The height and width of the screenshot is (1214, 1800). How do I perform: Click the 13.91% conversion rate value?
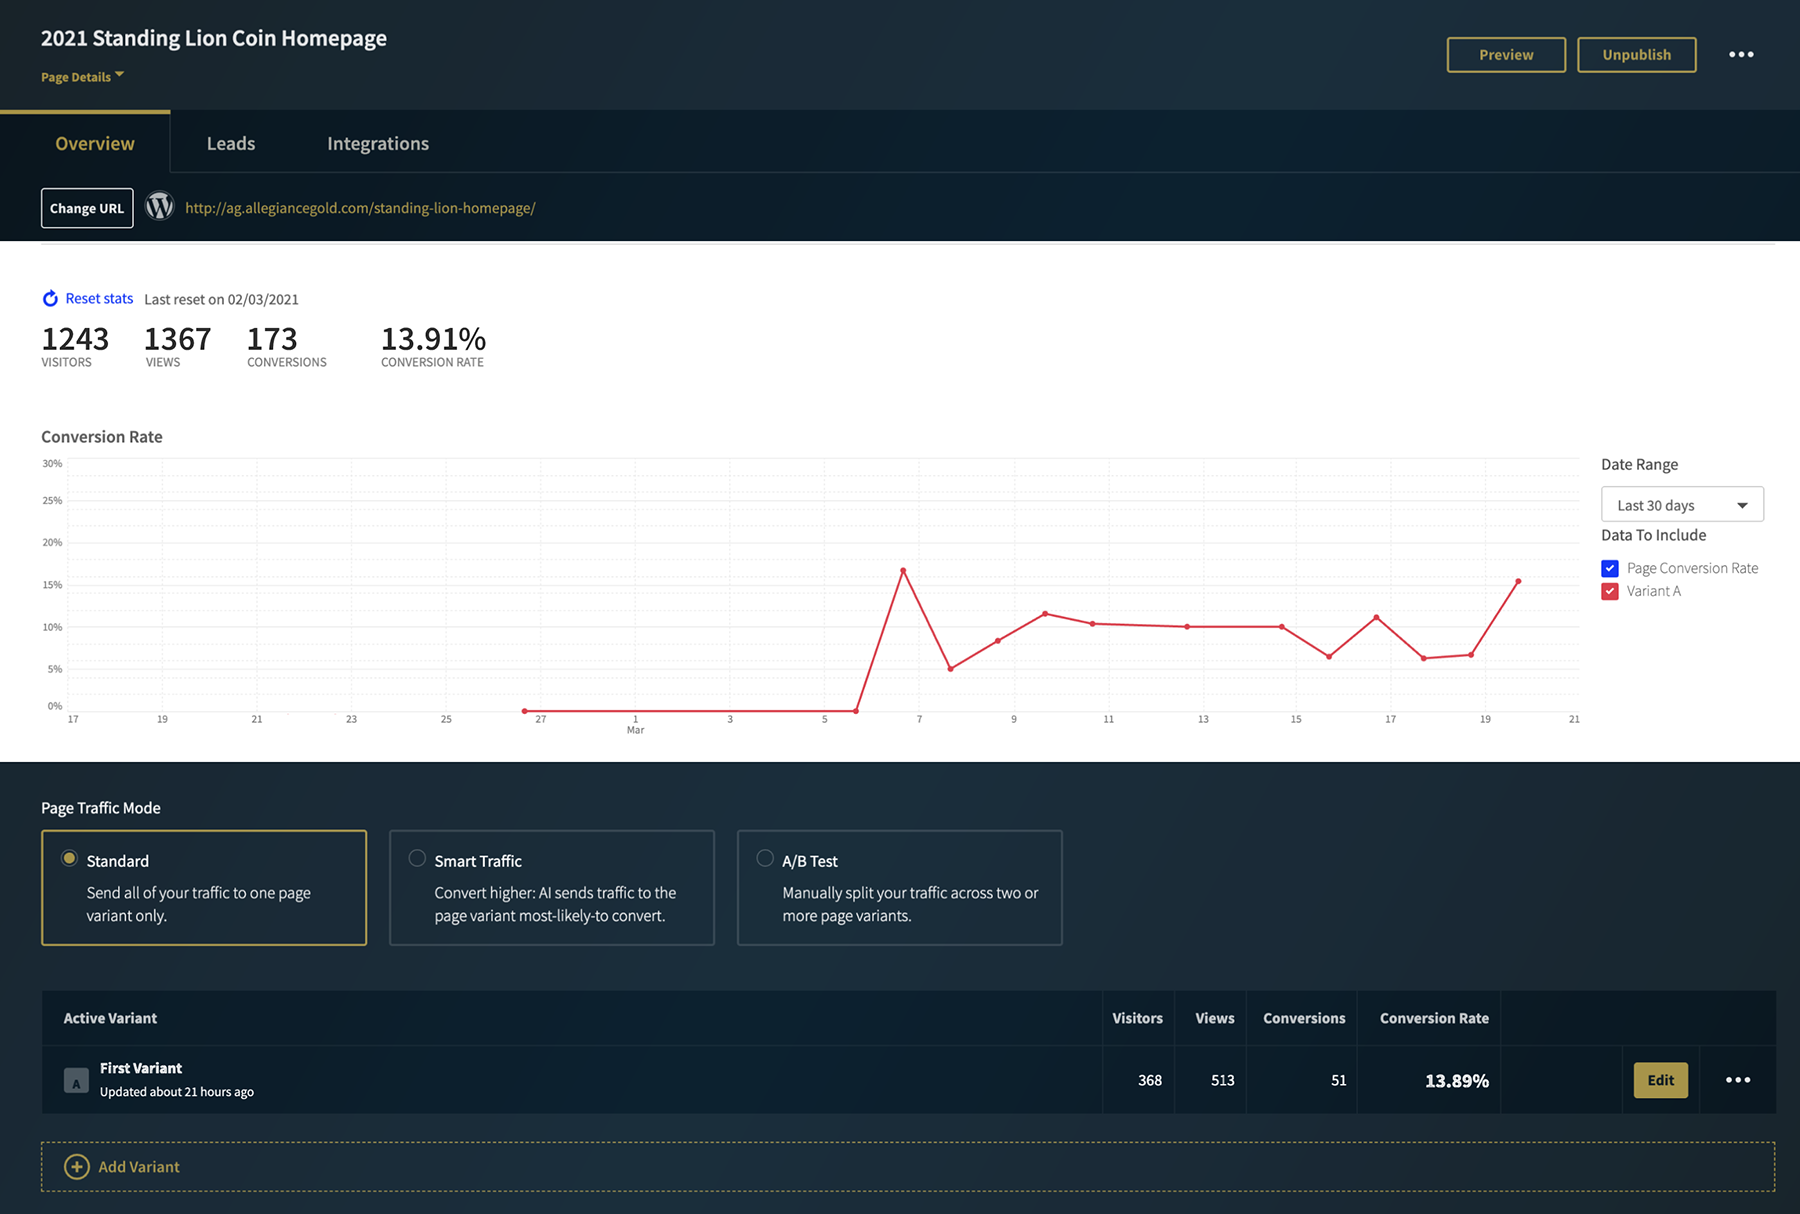(x=433, y=339)
